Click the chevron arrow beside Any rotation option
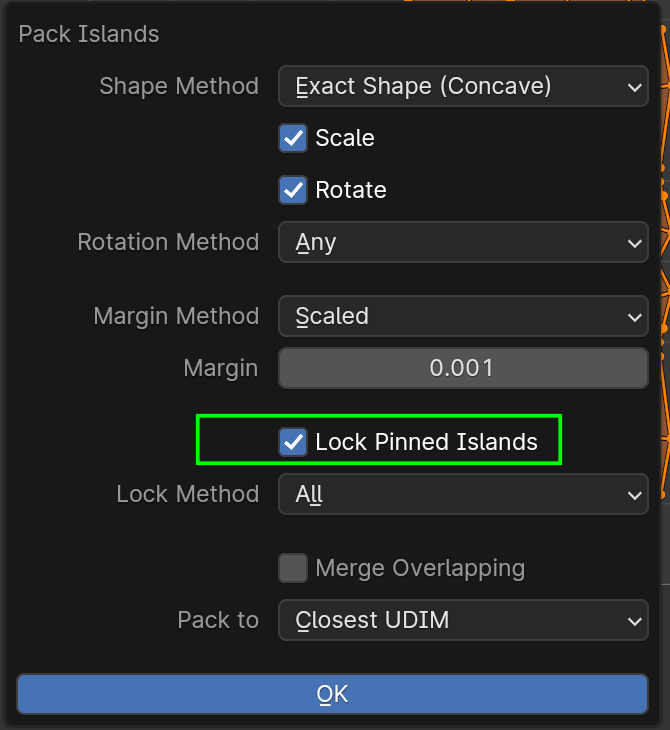 (x=634, y=243)
